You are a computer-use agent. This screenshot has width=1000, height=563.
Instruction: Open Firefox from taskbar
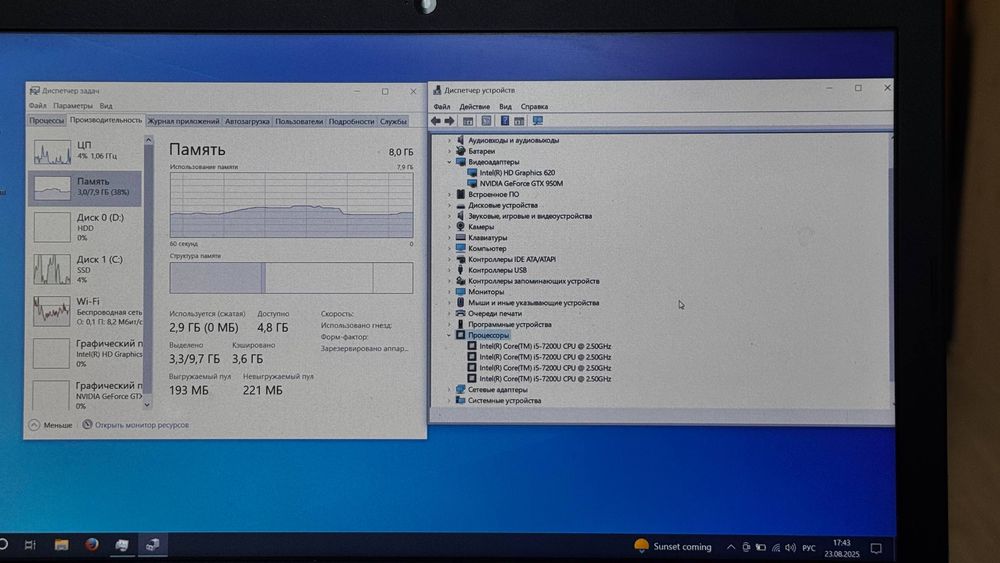tap(92, 545)
